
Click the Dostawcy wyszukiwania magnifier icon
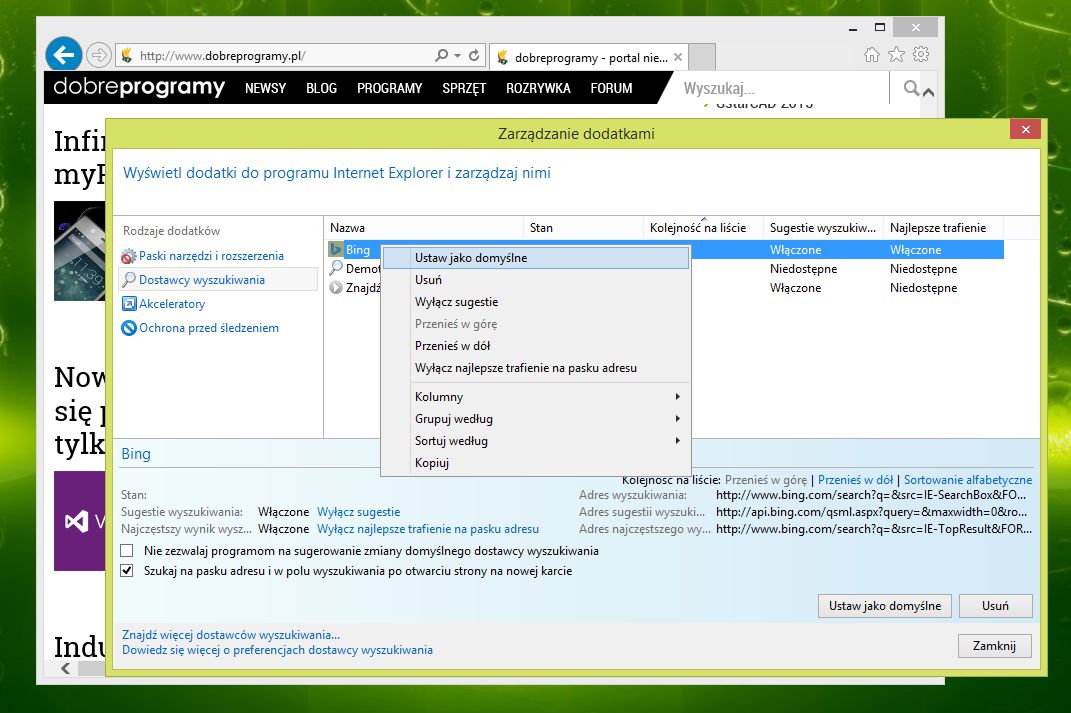[x=128, y=279]
